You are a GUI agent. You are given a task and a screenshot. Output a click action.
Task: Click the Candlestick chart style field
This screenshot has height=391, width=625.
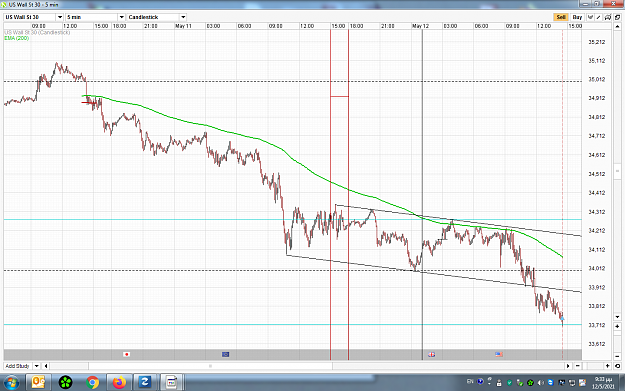pyautogui.click(x=153, y=17)
